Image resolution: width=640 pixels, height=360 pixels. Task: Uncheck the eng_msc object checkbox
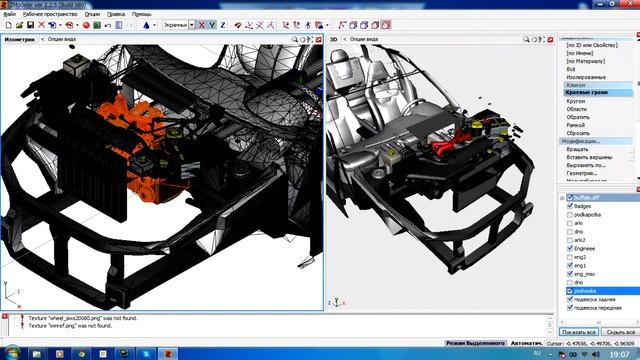[x=570, y=274]
